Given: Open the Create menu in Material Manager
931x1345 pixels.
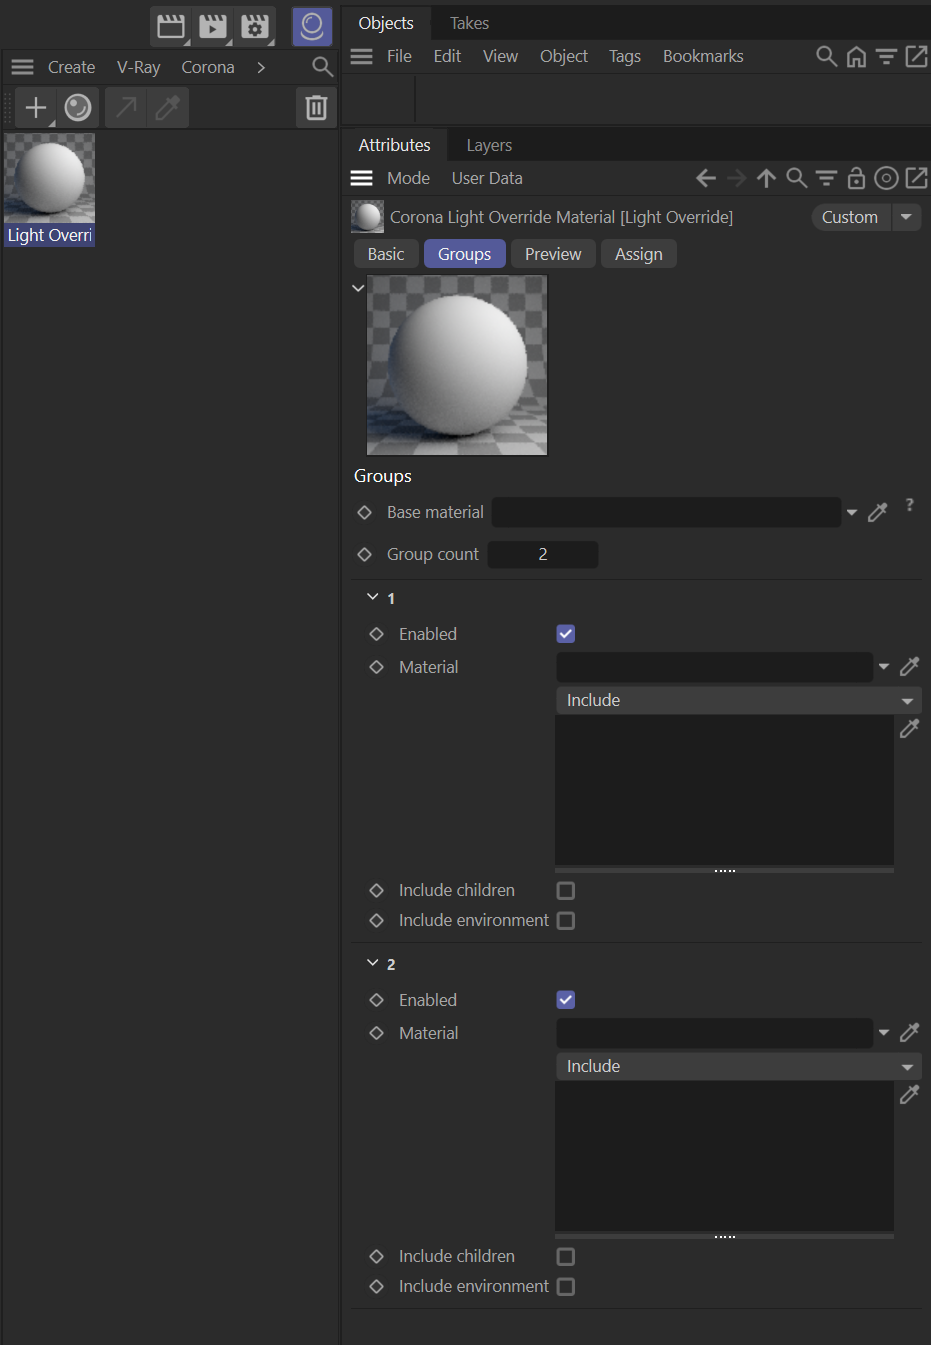Looking at the screenshot, I should pos(72,67).
